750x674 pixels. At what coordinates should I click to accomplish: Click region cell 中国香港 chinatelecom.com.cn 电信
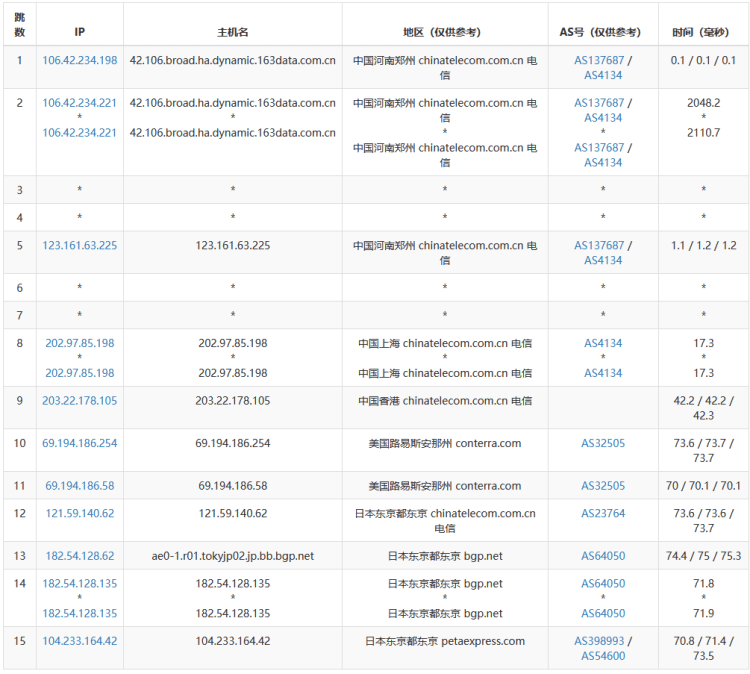click(445, 400)
